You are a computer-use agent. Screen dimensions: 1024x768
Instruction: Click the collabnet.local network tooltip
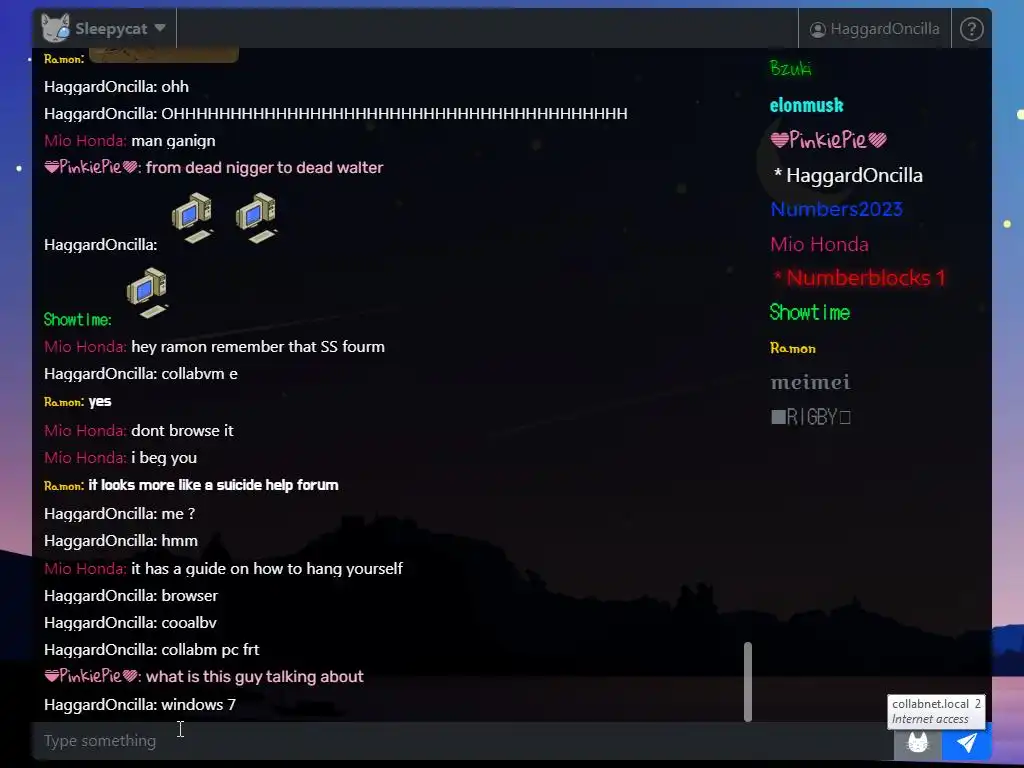936,711
